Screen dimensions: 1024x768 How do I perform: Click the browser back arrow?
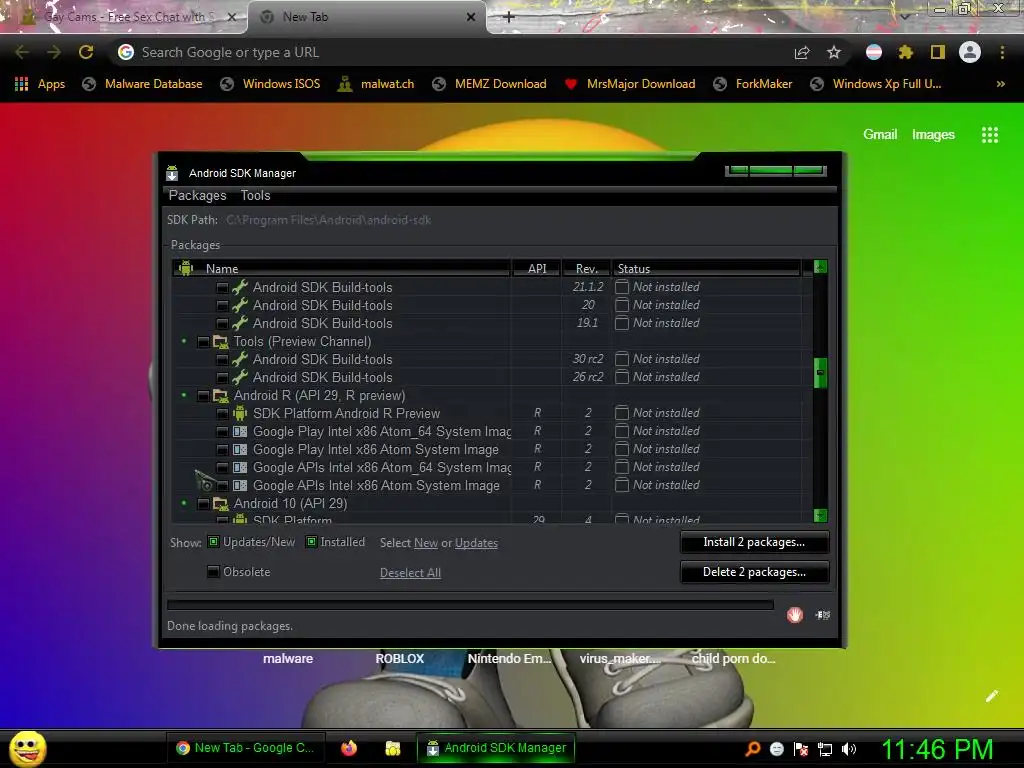tap(22, 52)
